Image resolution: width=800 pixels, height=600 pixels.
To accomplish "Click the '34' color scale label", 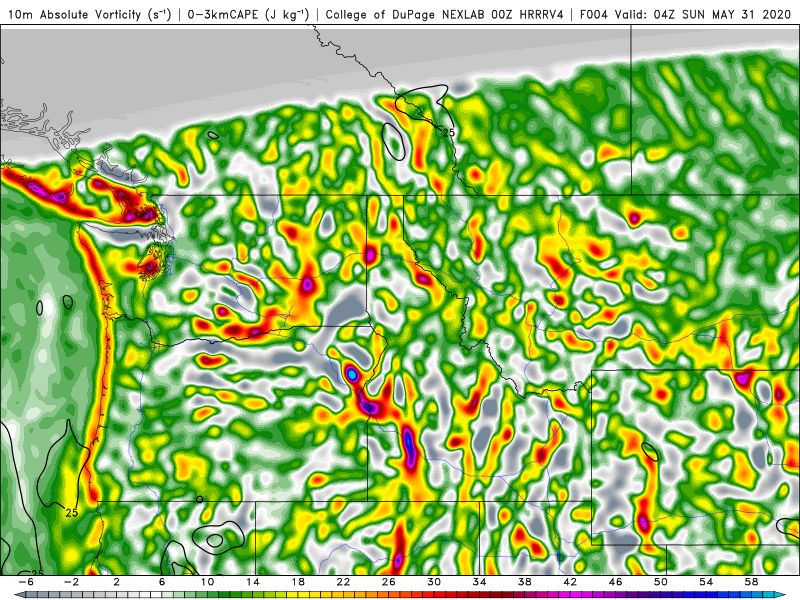I will 480,582.
